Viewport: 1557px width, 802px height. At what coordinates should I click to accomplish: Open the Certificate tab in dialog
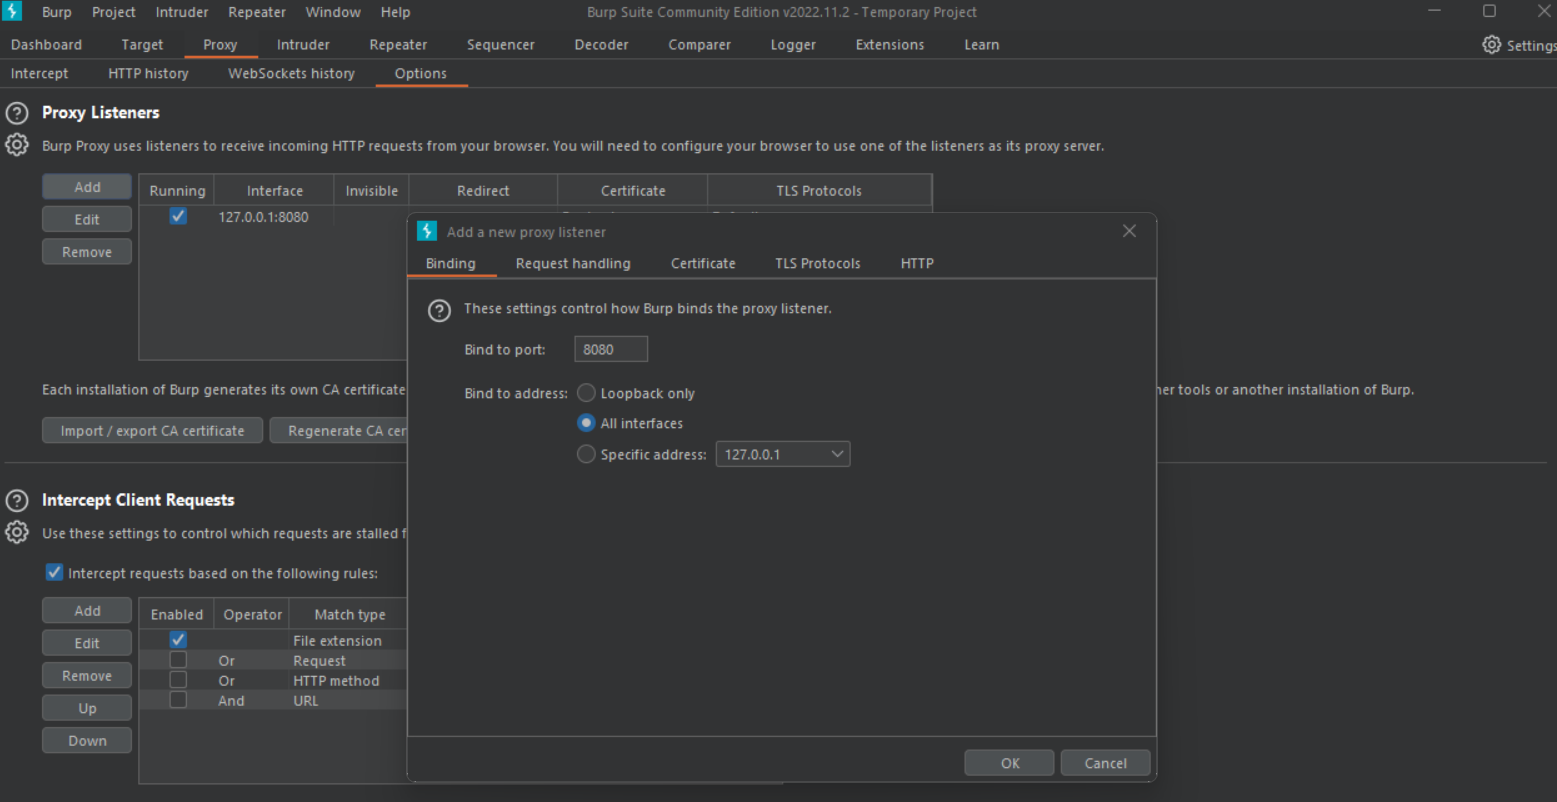[x=703, y=264]
